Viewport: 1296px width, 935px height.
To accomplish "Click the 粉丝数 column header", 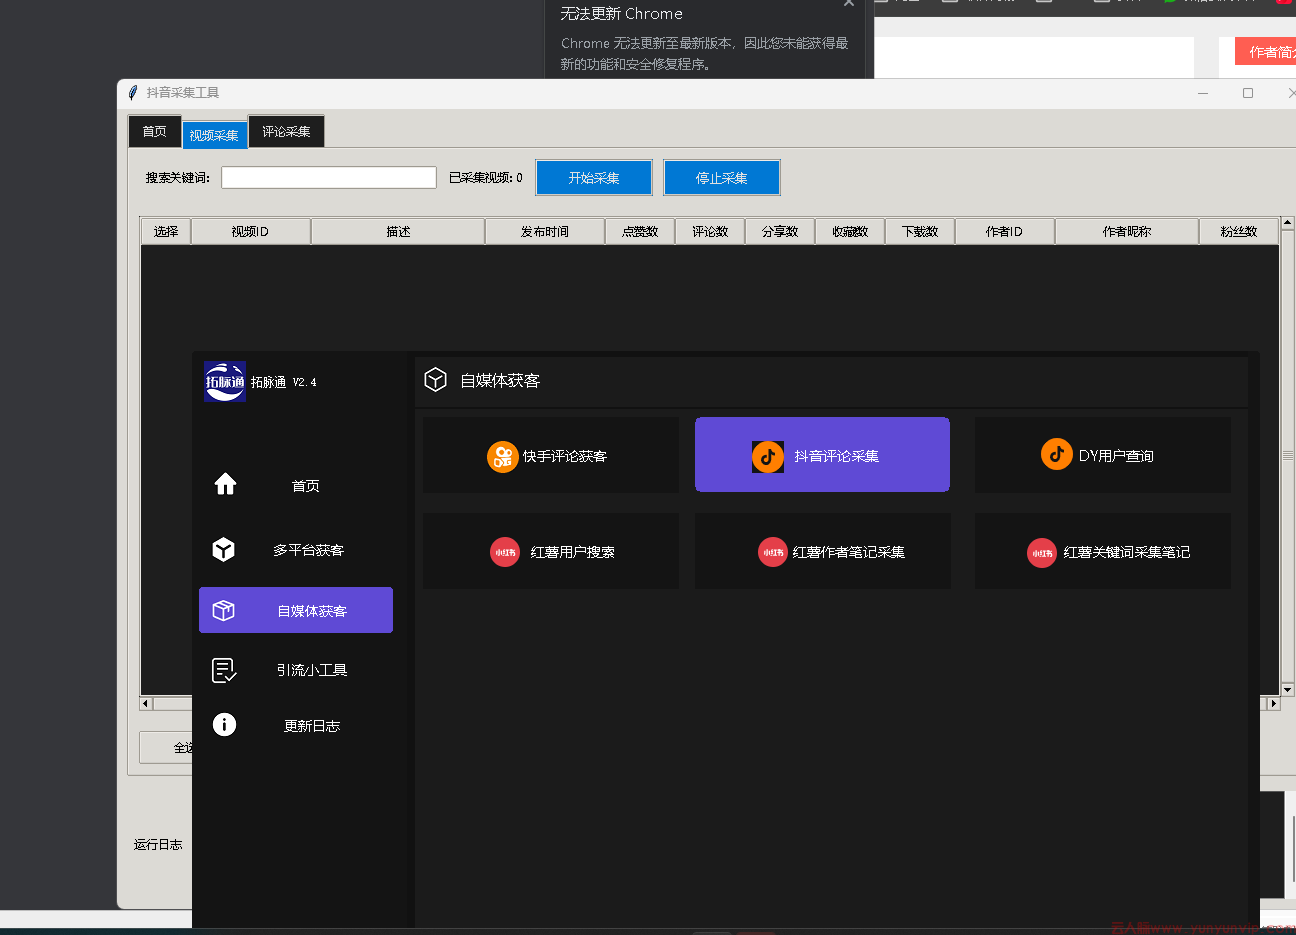I will click(1239, 231).
